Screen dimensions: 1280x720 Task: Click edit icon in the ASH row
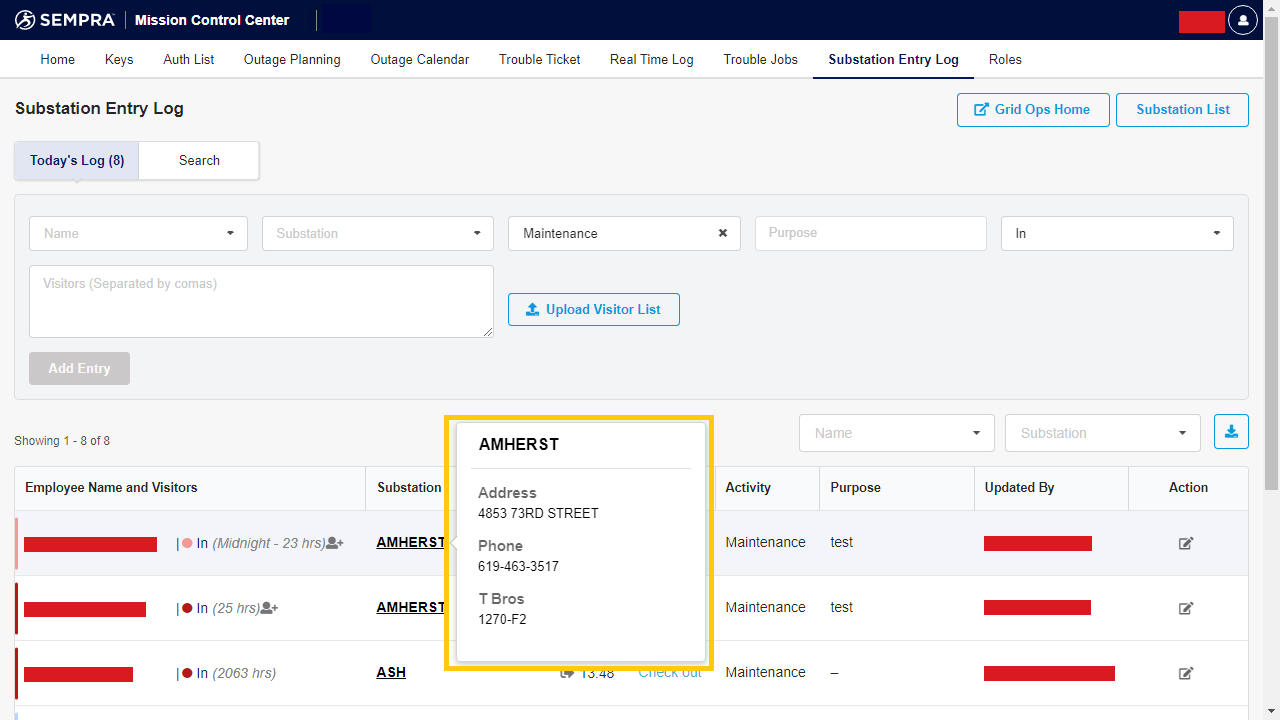(x=1186, y=673)
